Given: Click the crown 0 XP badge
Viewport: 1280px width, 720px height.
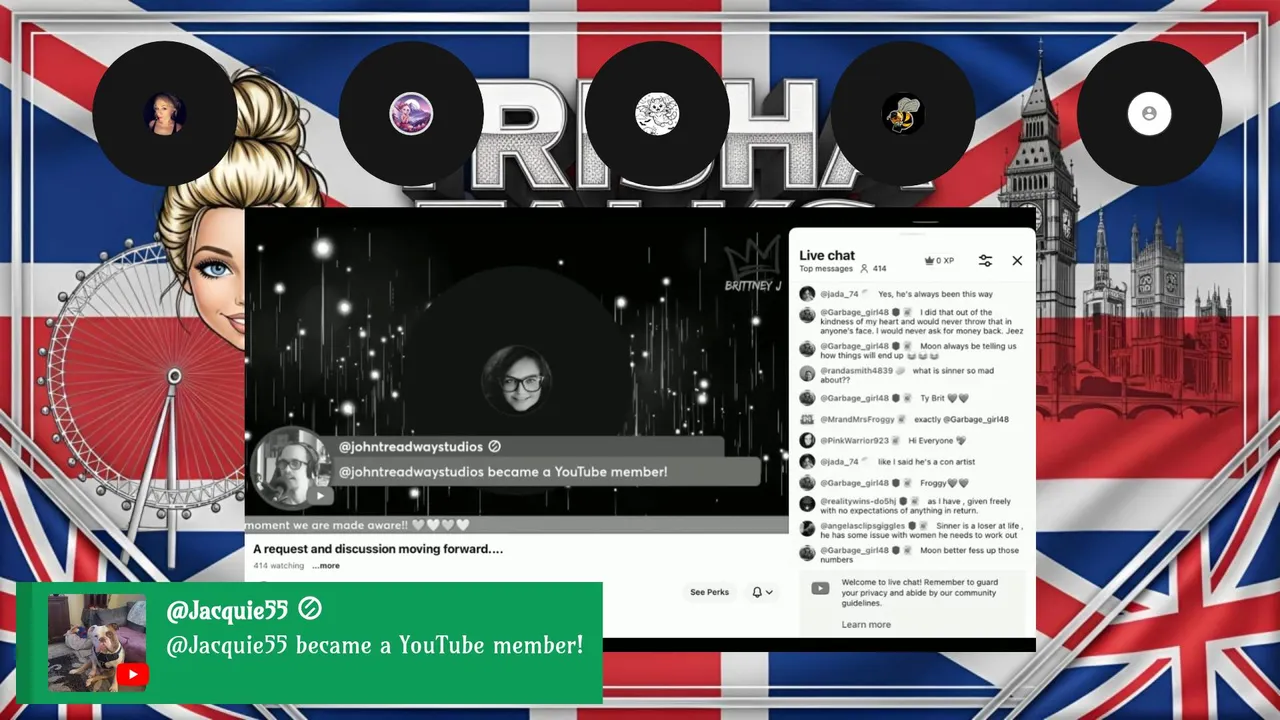Looking at the screenshot, I should click(938, 260).
